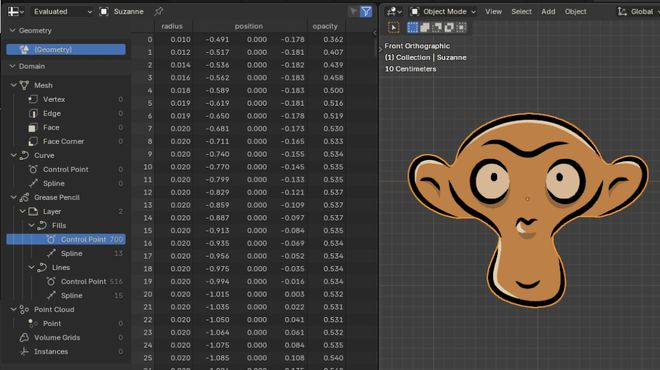Toggle the blue row filter funnel icon
Viewport: 660px width, 370px height.
click(366, 11)
